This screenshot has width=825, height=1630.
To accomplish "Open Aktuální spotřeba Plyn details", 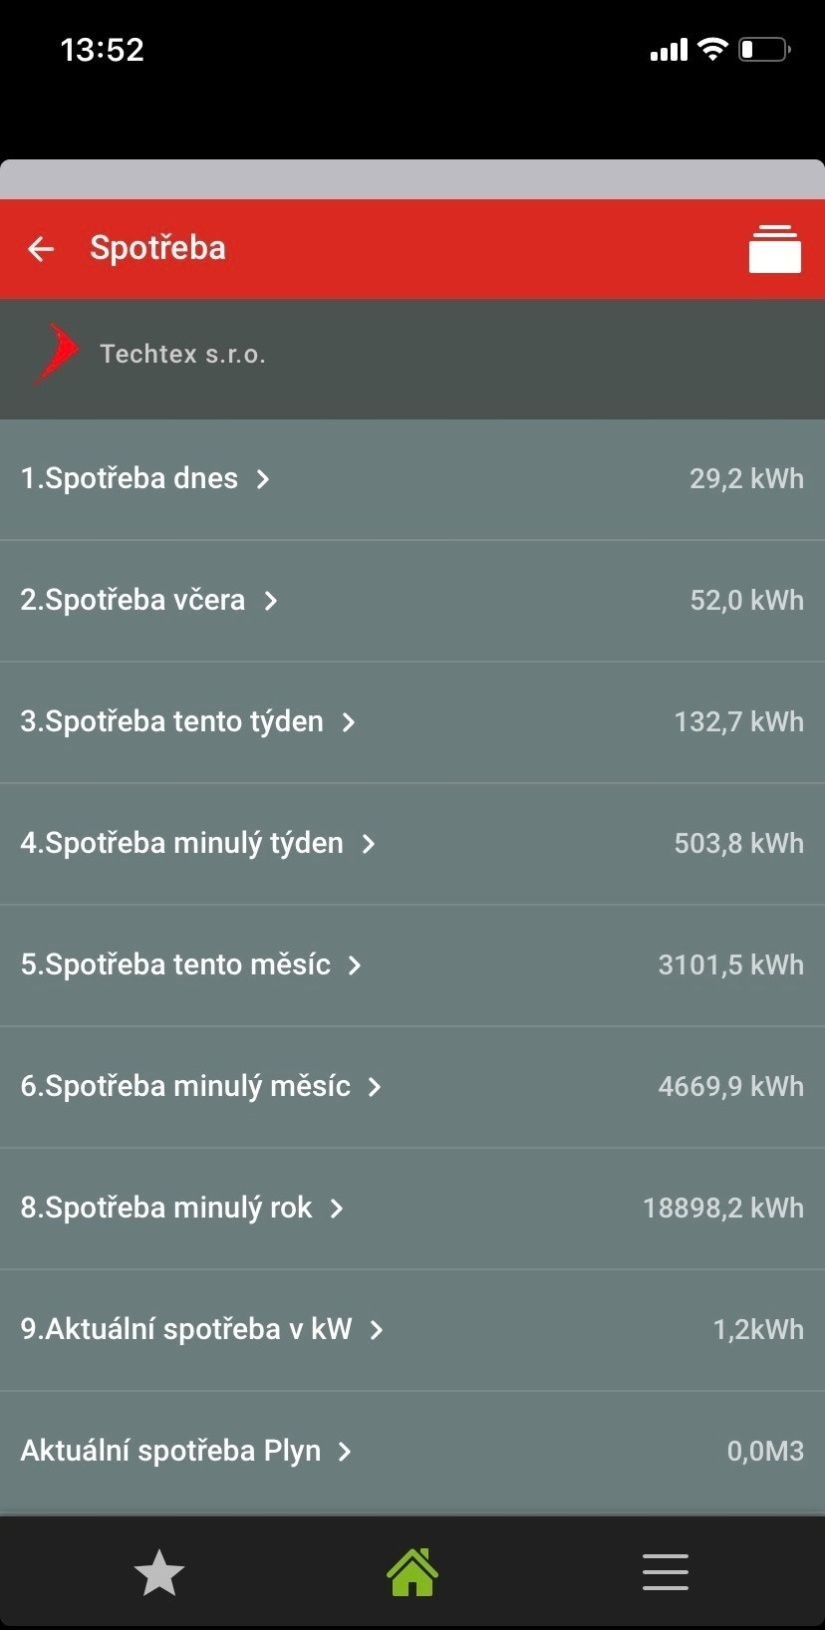I will coord(171,1451).
